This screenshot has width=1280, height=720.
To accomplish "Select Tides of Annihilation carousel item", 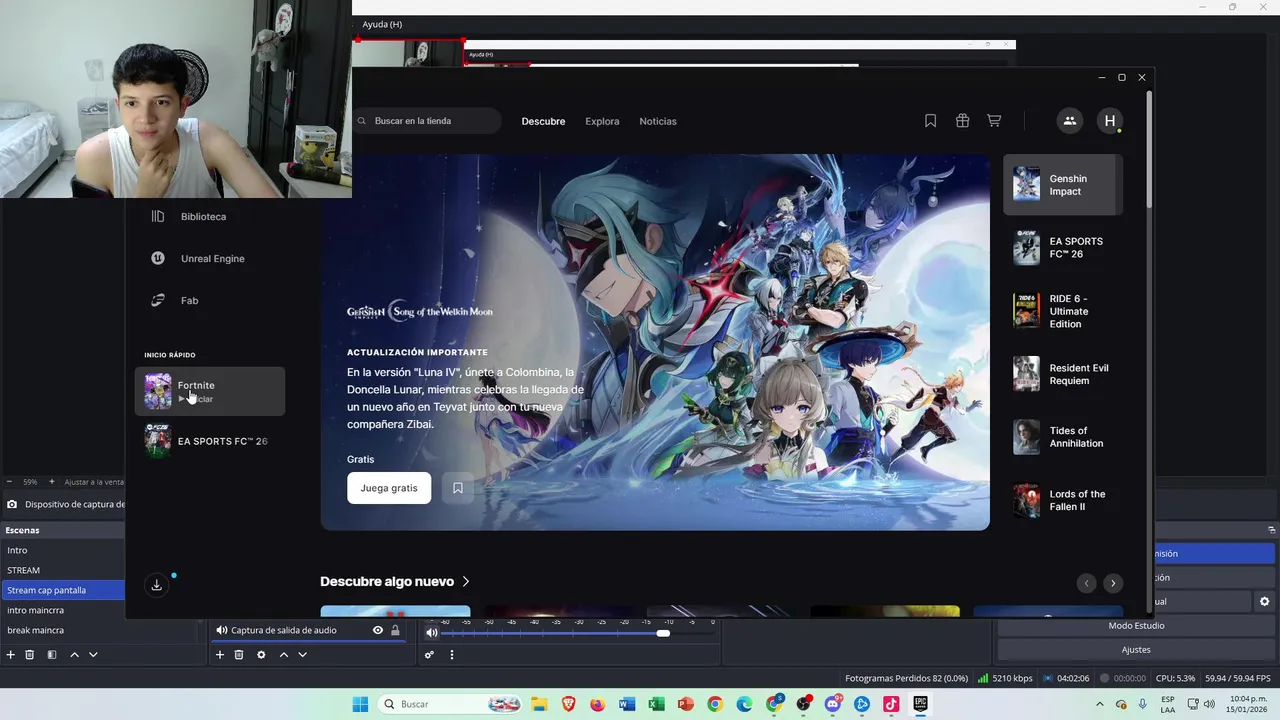I will (x=1063, y=437).
